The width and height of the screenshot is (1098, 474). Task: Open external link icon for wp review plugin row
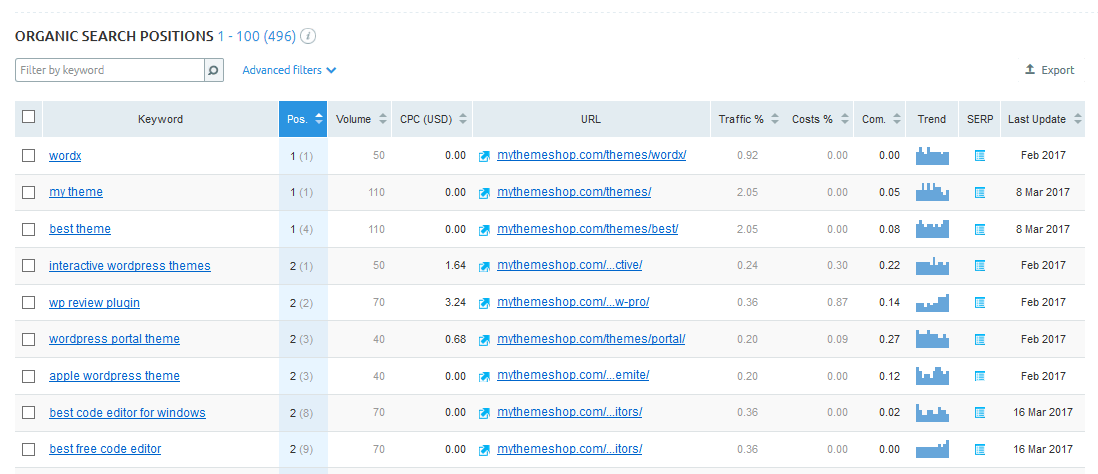coord(484,303)
